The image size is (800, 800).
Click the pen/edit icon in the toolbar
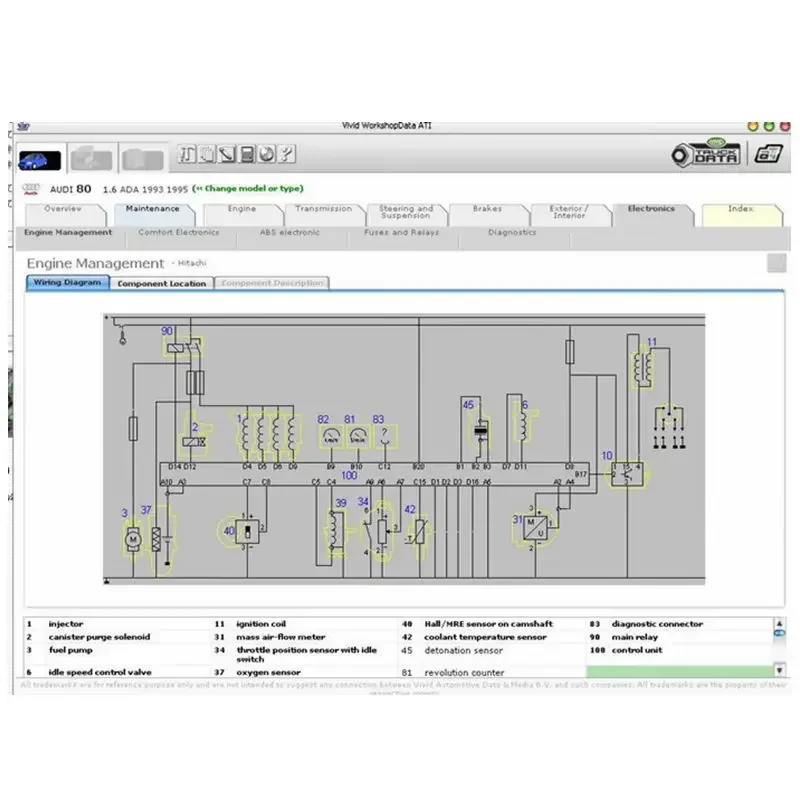(227, 154)
